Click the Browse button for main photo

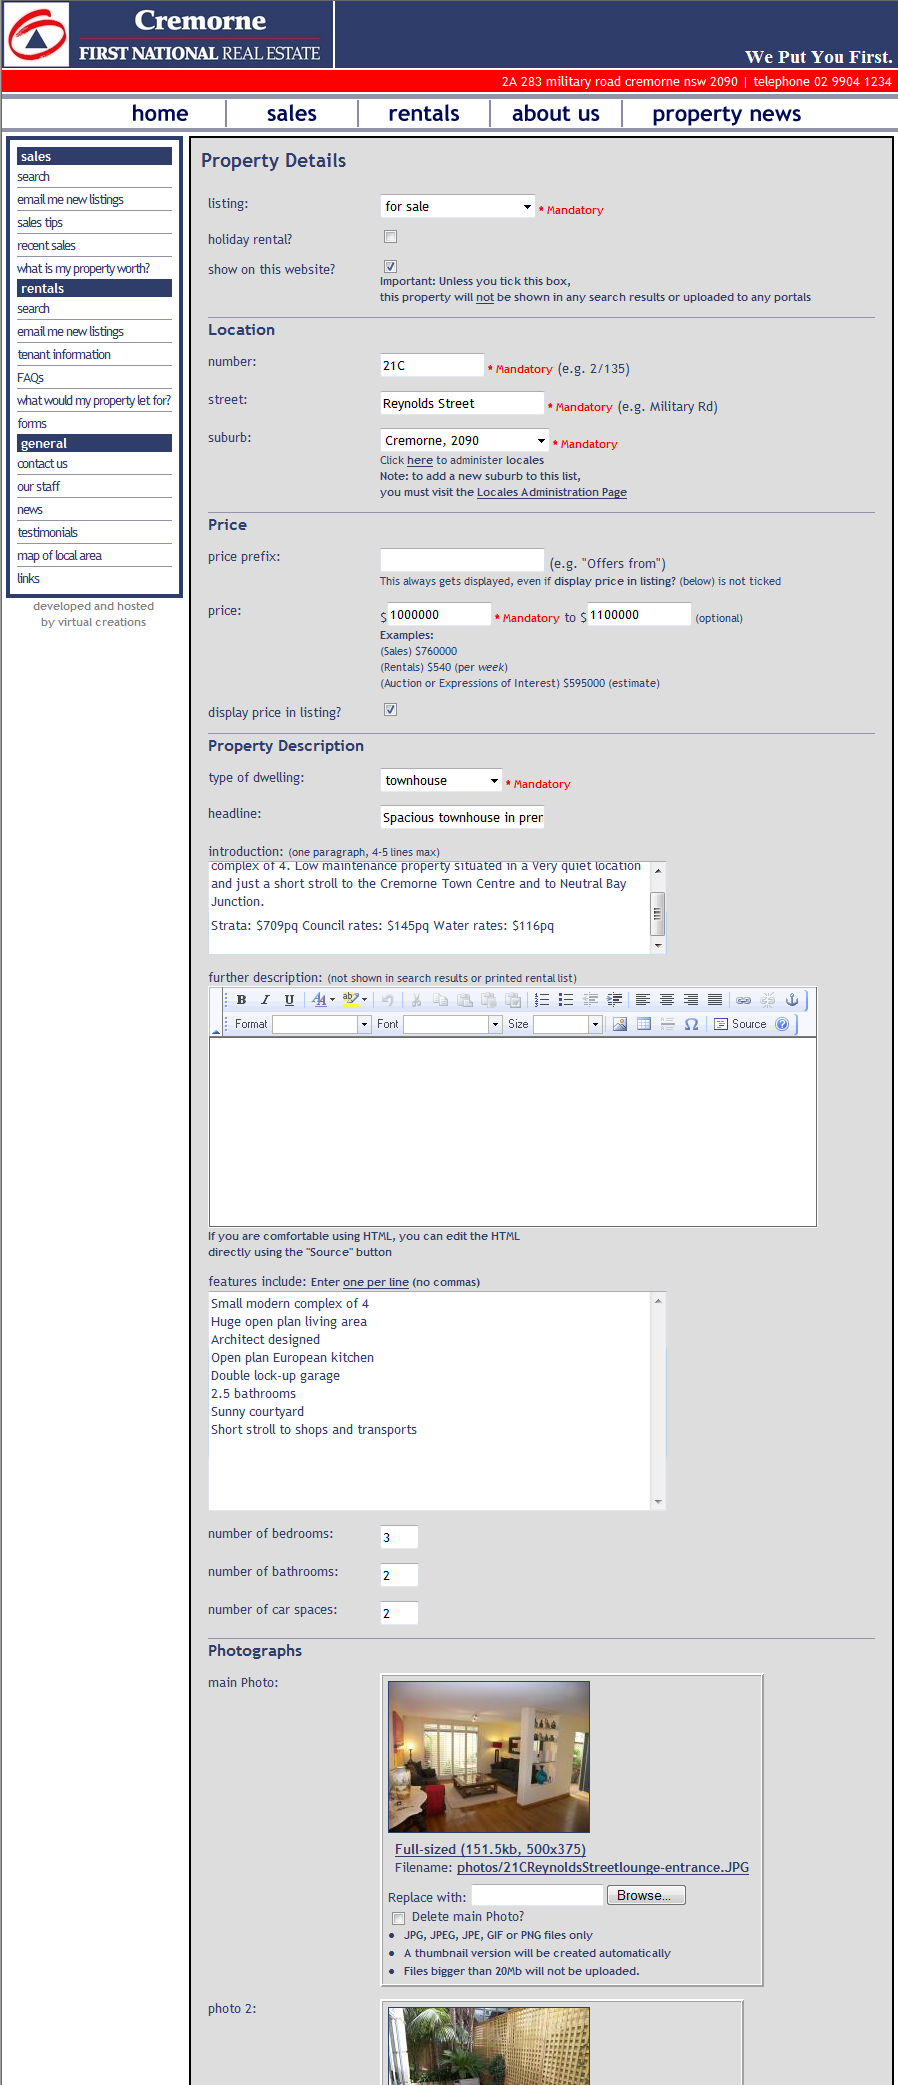click(645, 1895)
